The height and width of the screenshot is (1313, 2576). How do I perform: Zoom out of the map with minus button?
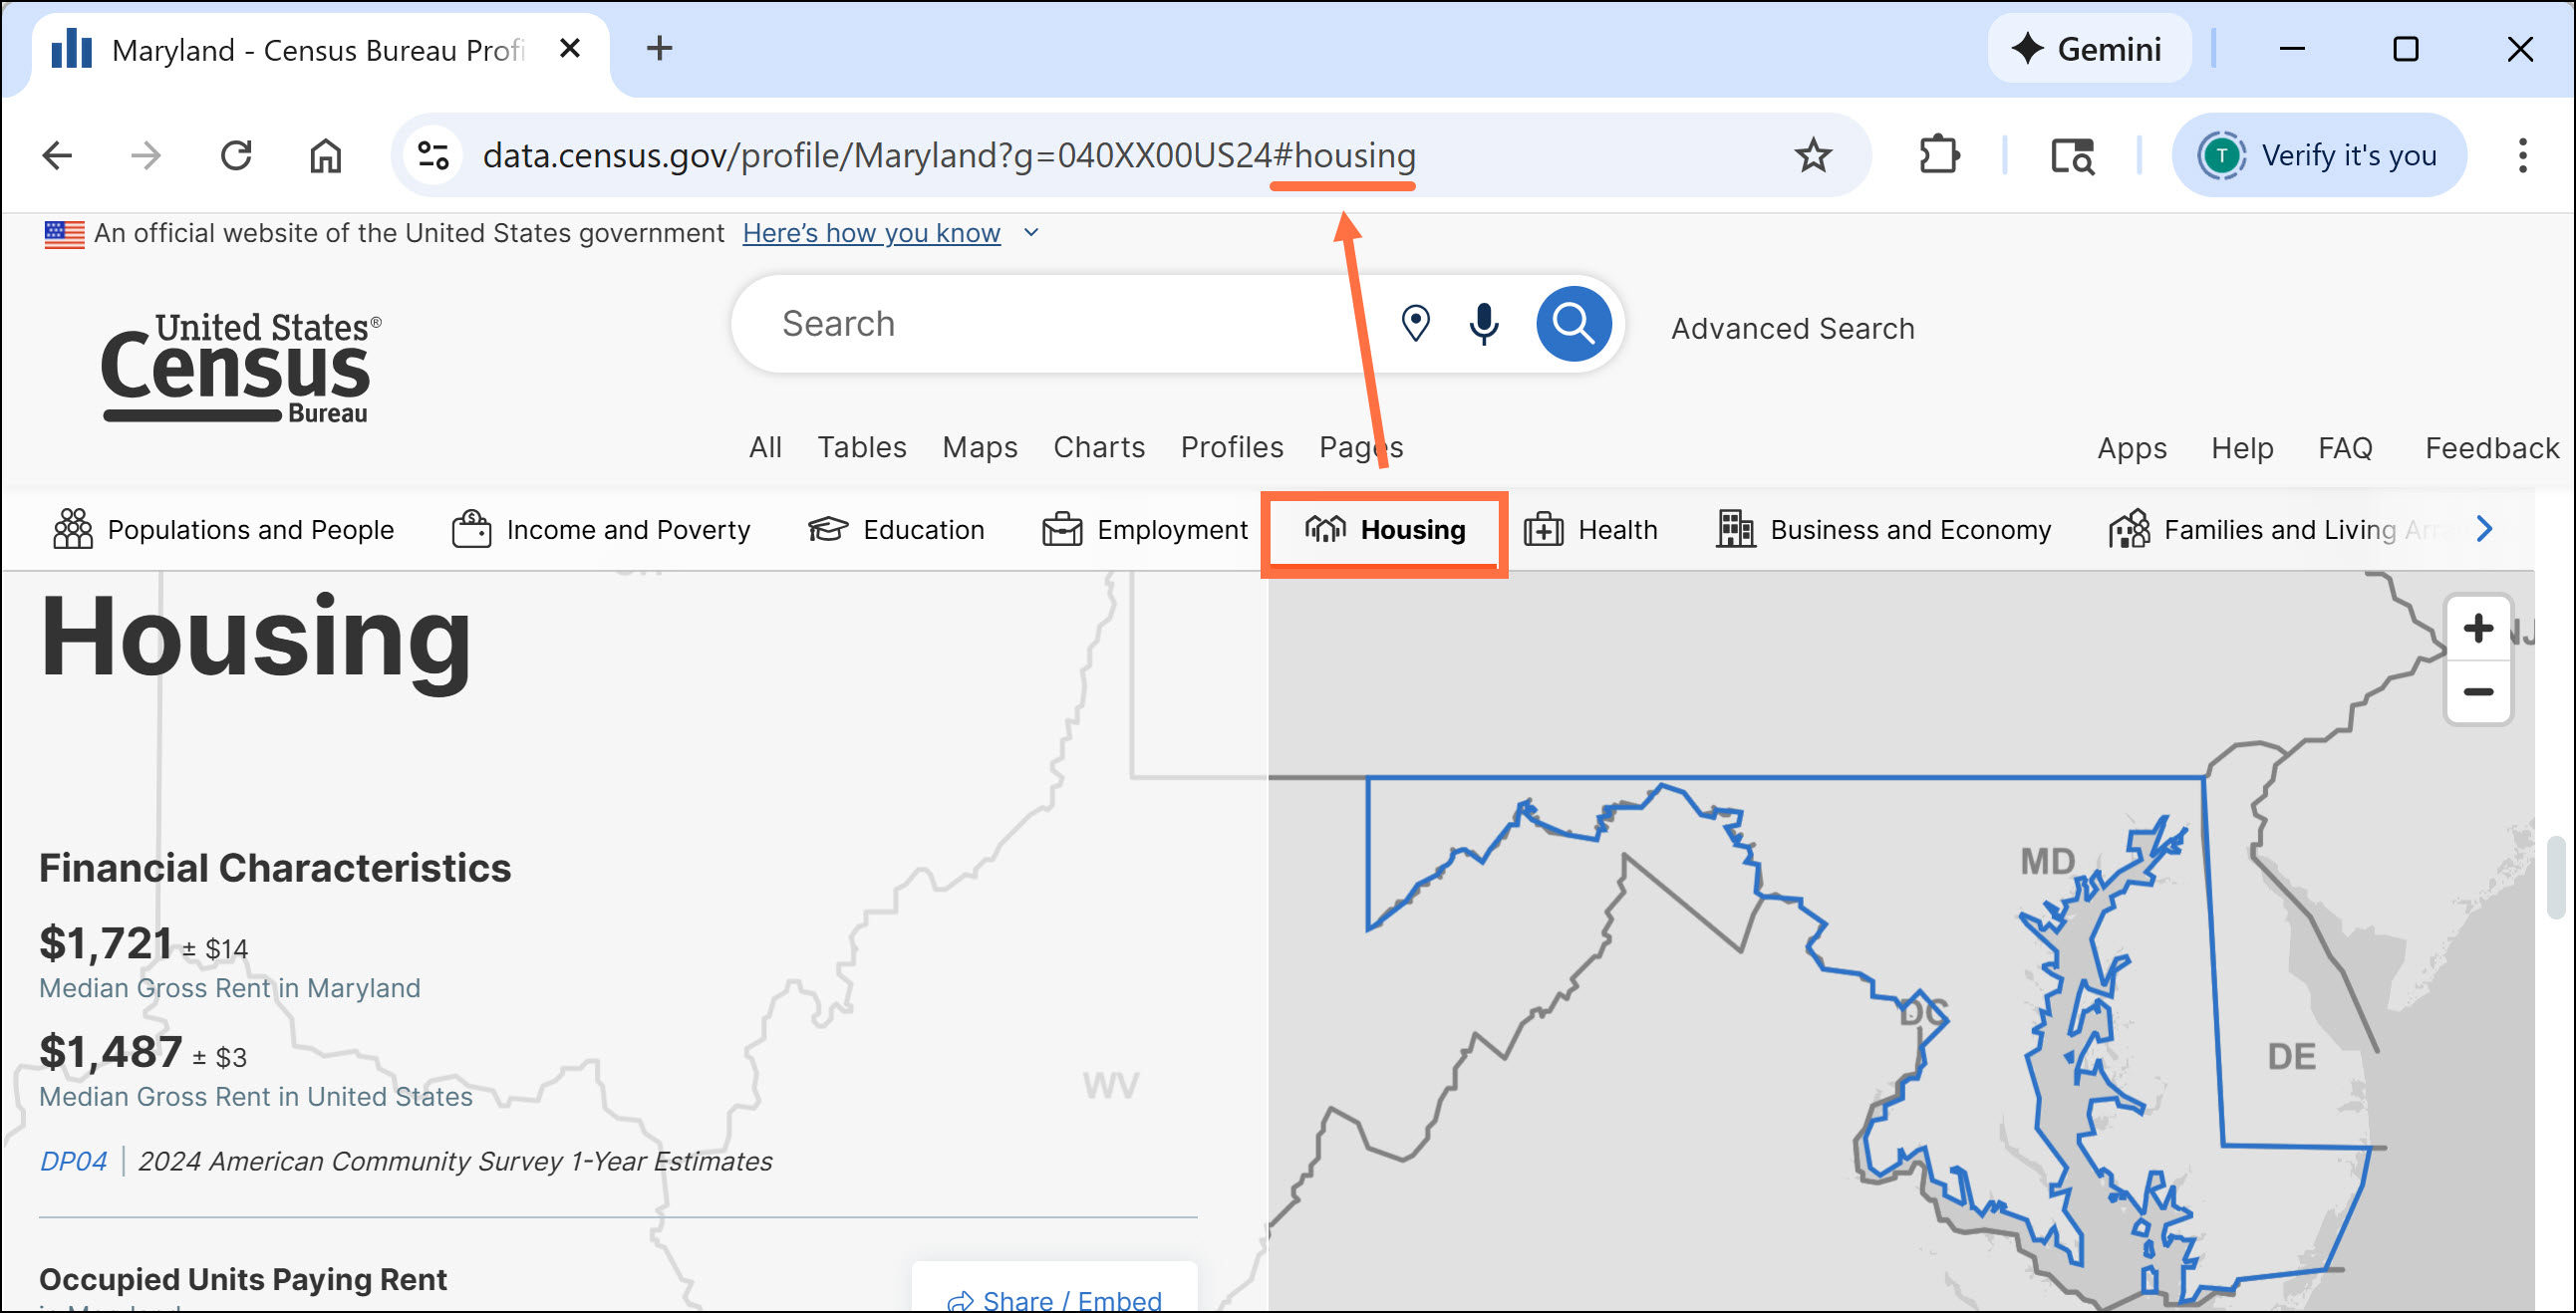click(x=2477, y=692)
